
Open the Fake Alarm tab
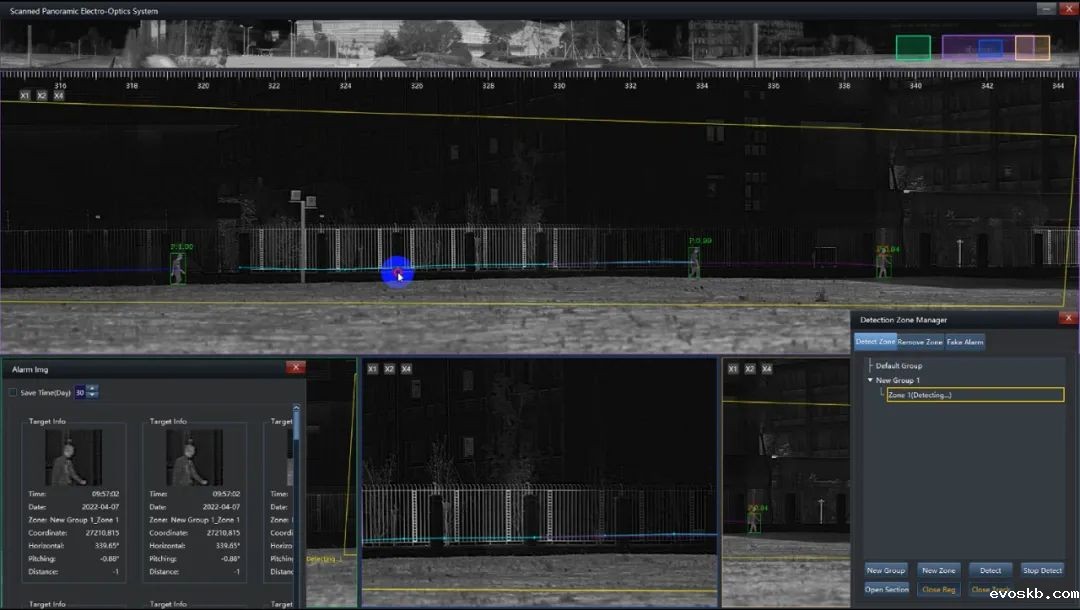pyautogui.click(x=965, y=342)
